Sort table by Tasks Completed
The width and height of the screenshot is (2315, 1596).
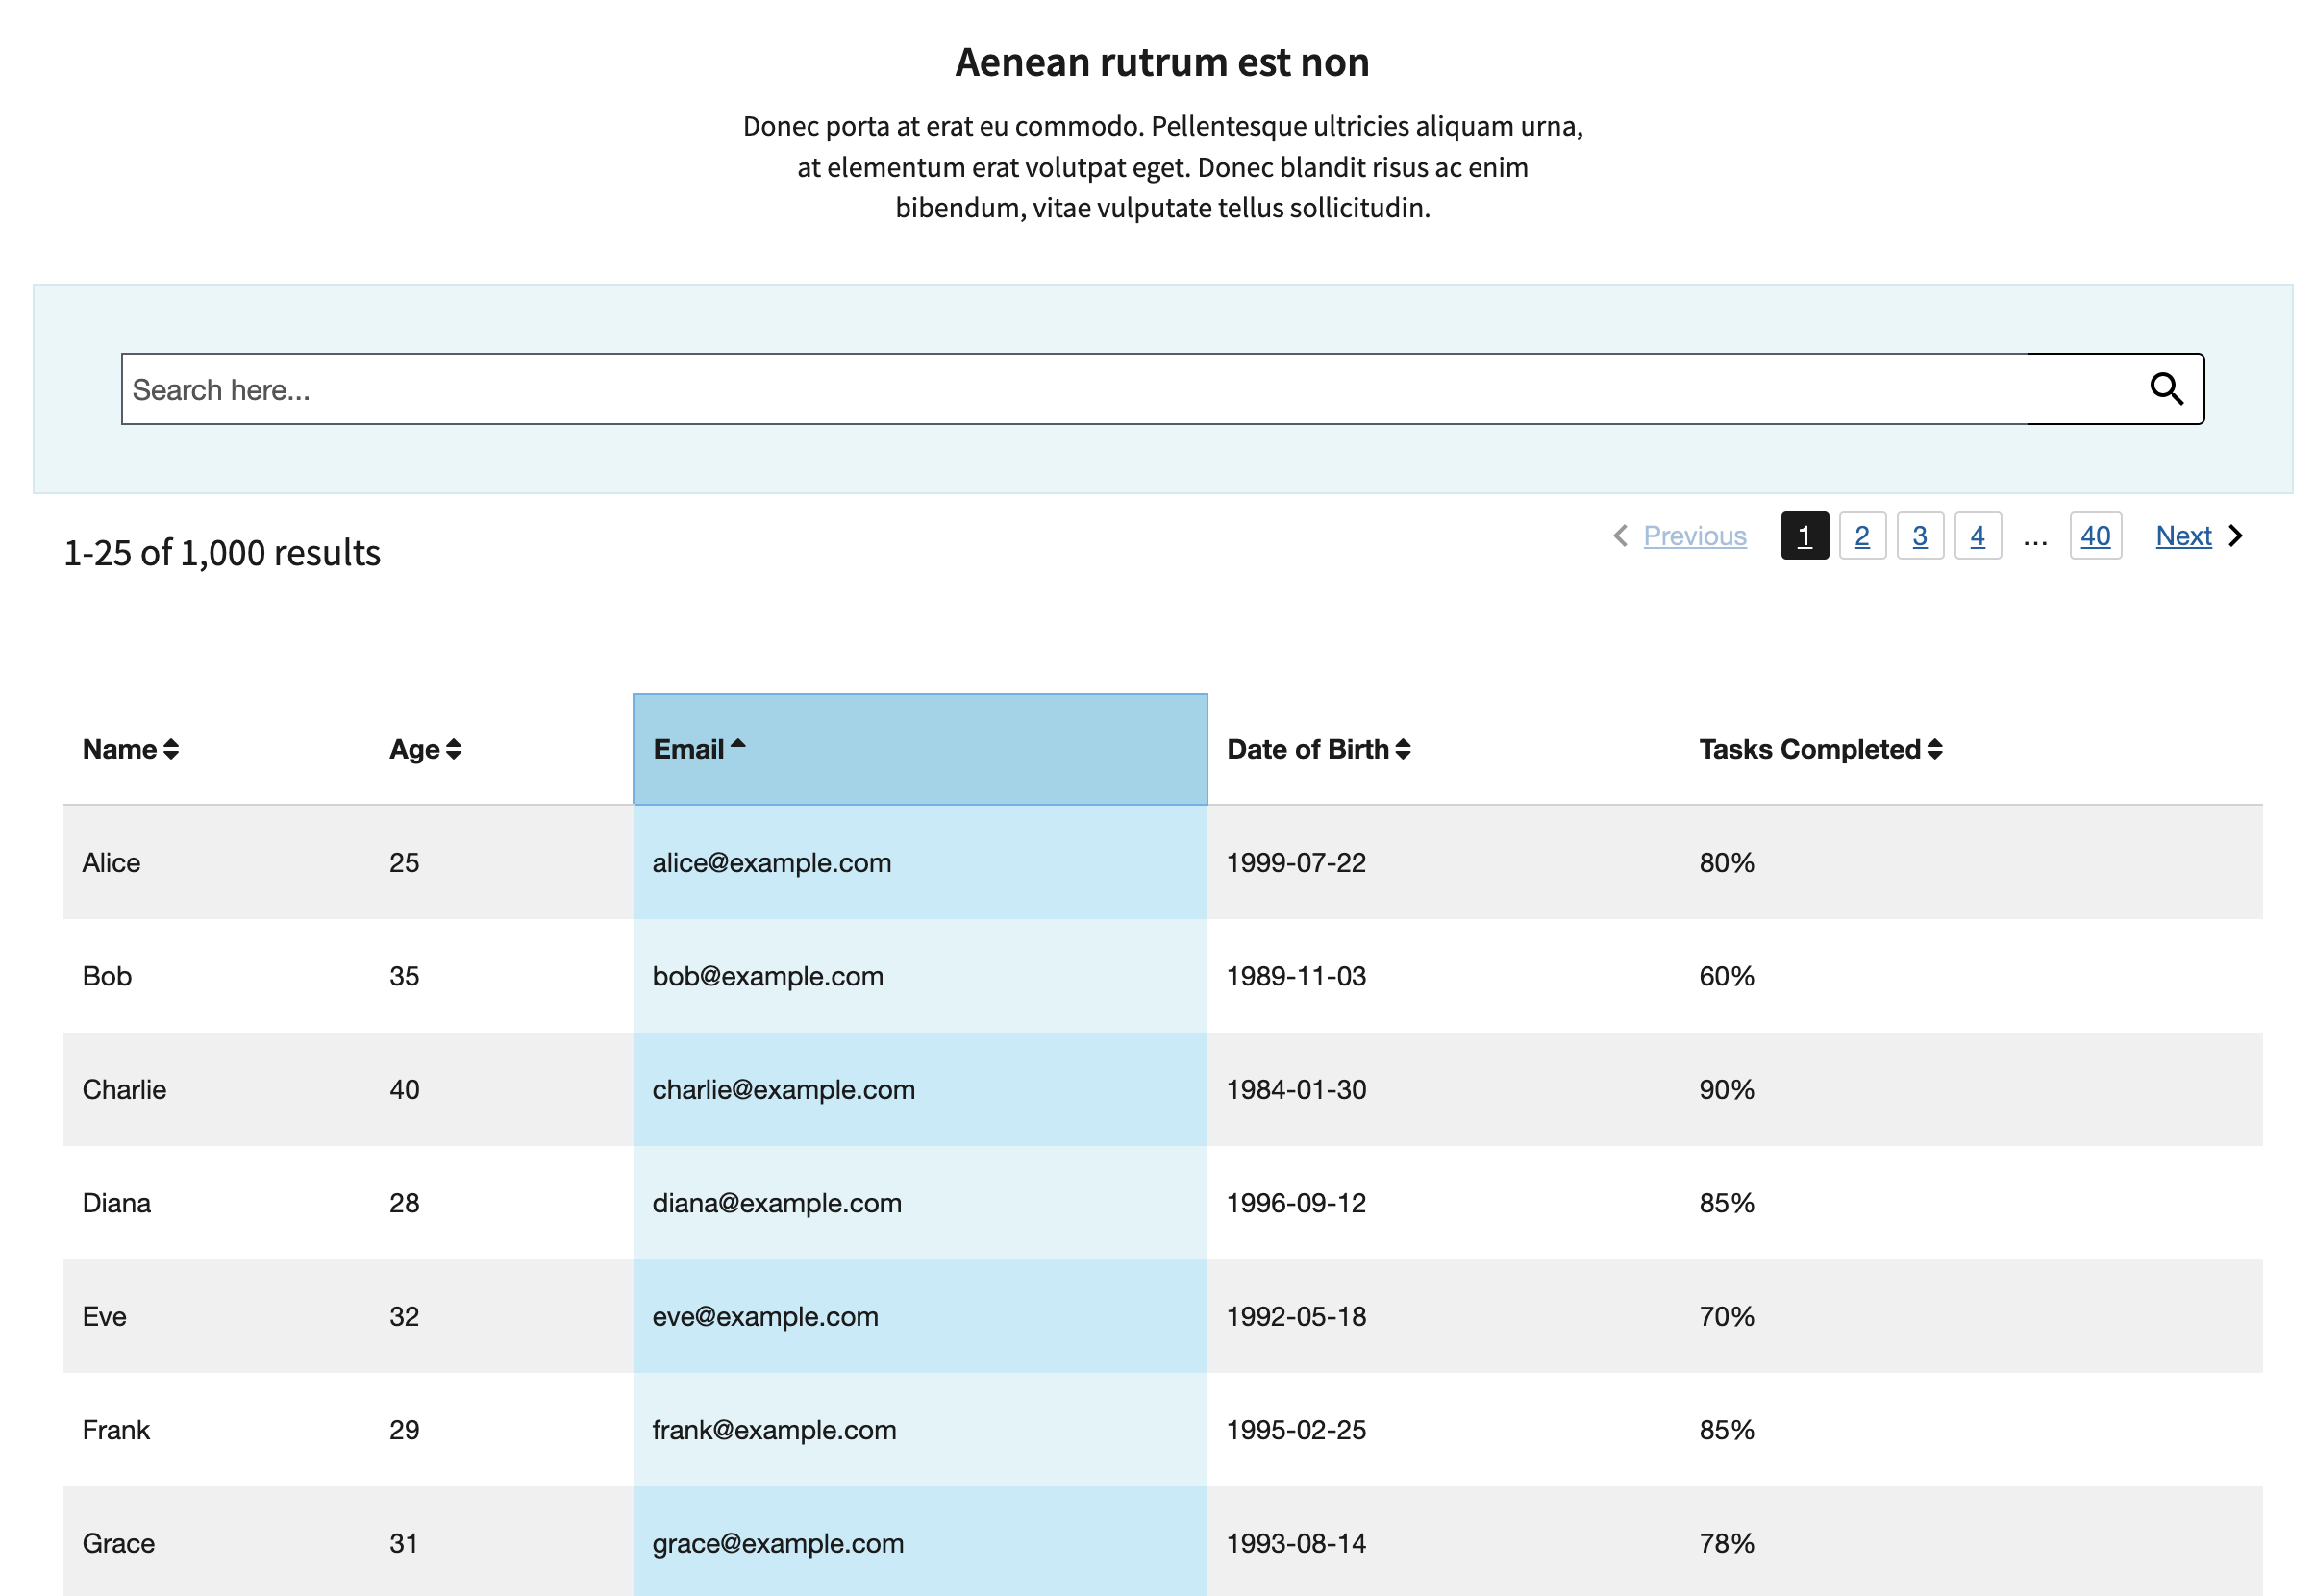(1820, 749)
